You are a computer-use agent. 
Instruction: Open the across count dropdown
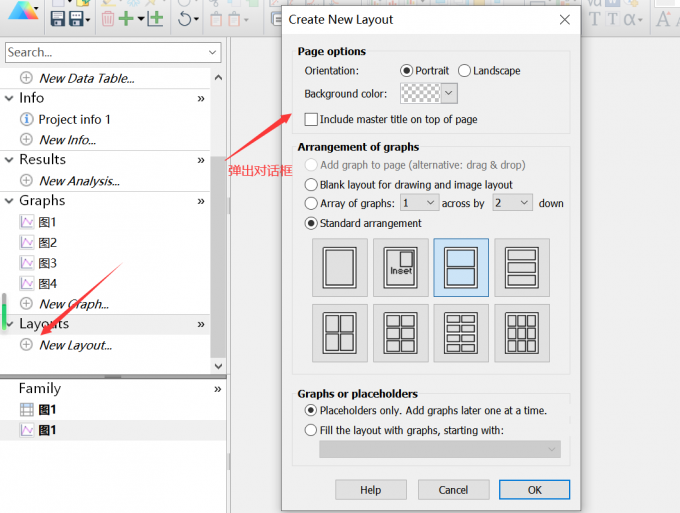click(x=419, y=203)
